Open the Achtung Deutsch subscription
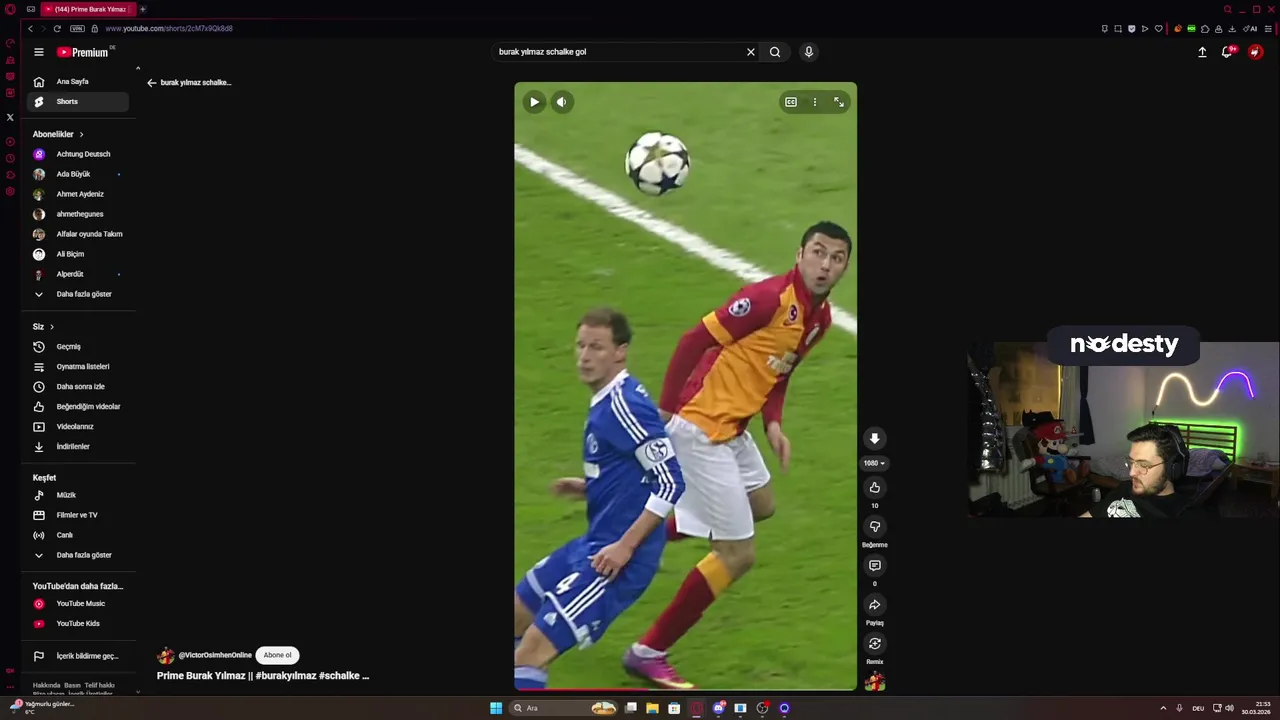Viewport: 1280px width, 720px height. pyautogui.click(x=78, y=154)
